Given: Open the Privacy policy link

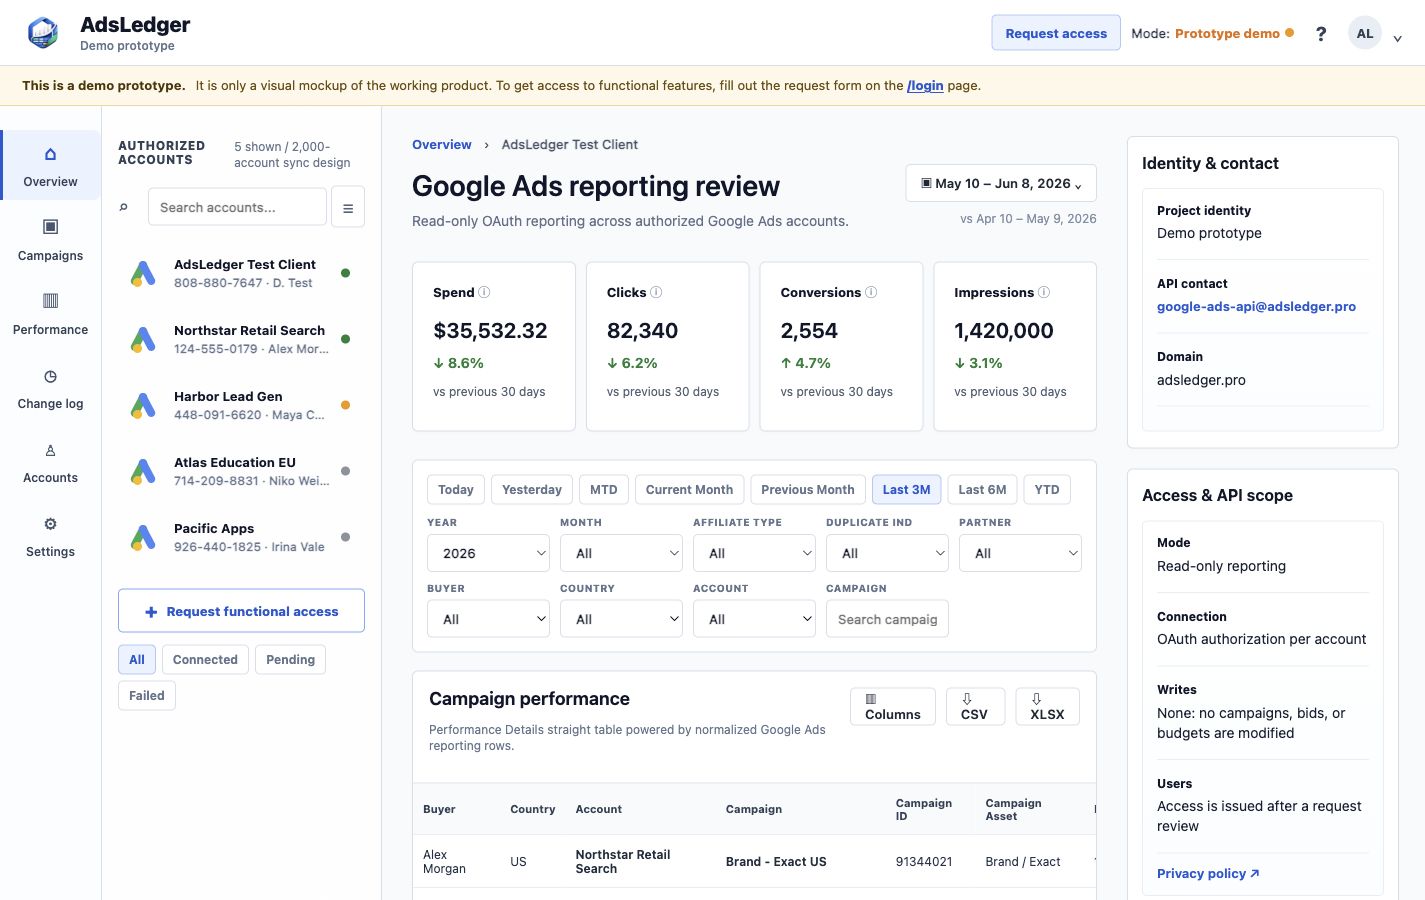Looking at the screenshot, I should (x=1208, y=873).
